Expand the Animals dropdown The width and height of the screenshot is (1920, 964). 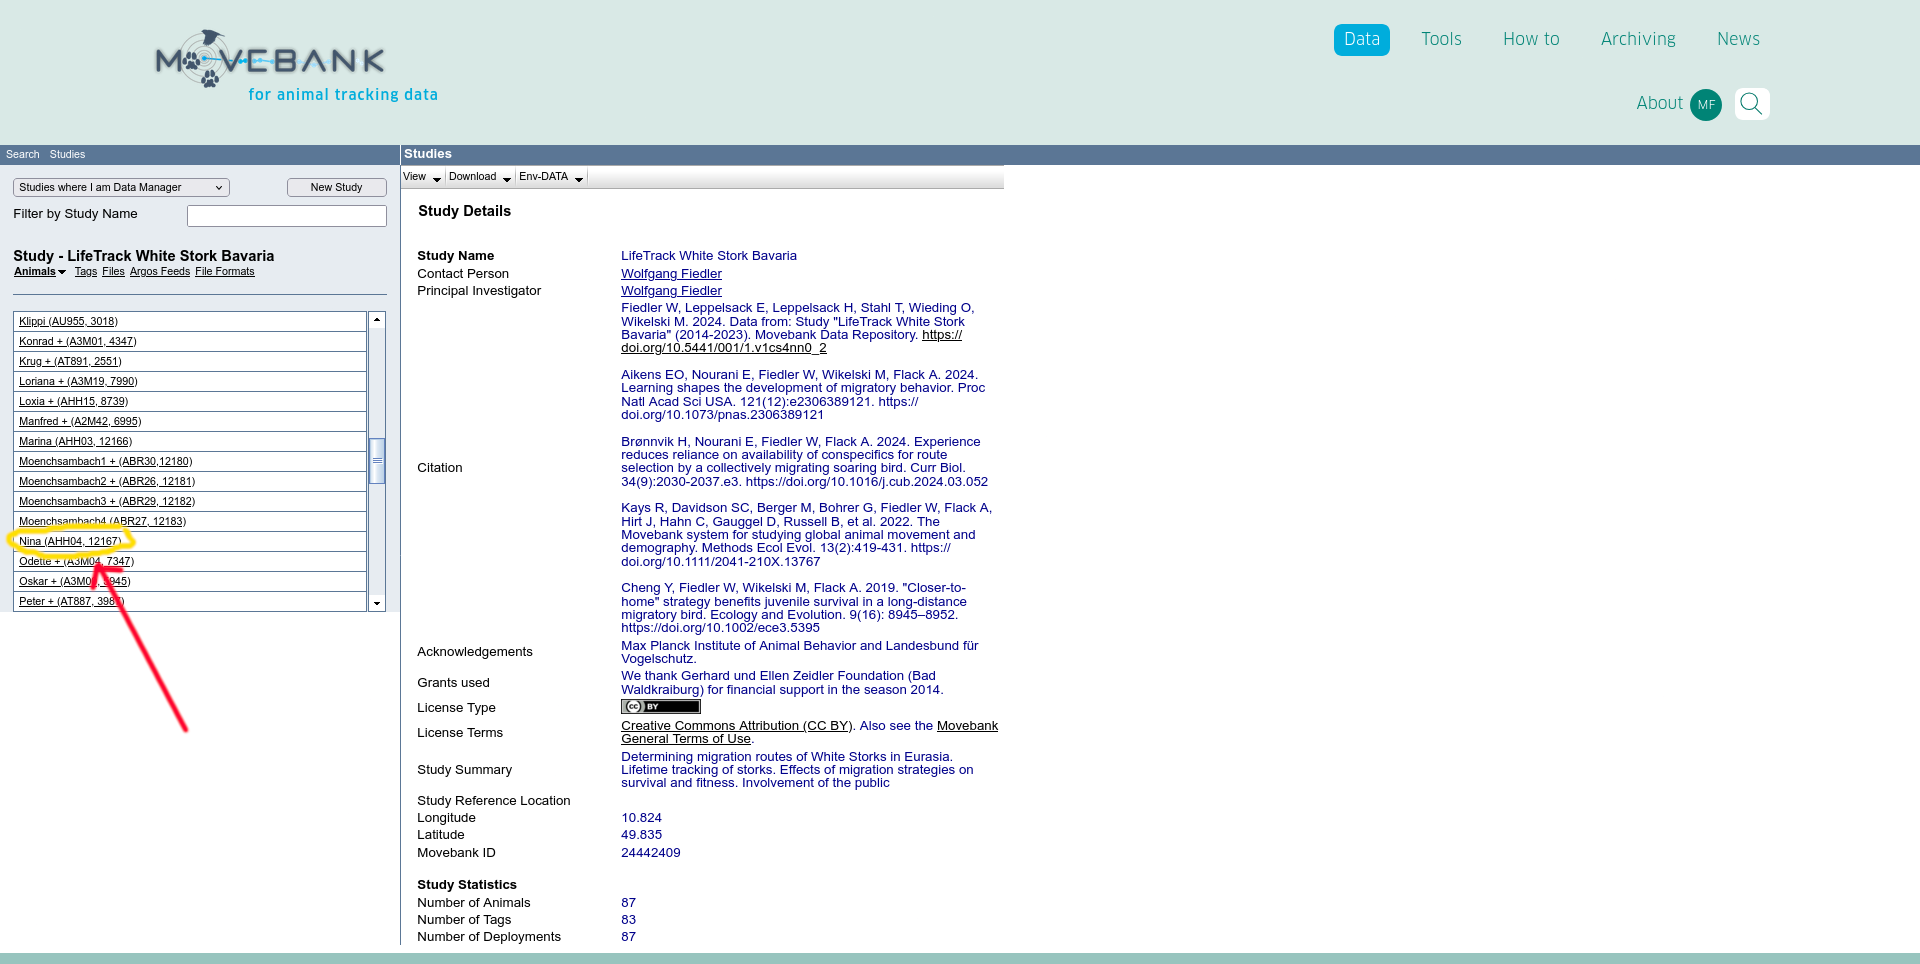pos(40,272)
